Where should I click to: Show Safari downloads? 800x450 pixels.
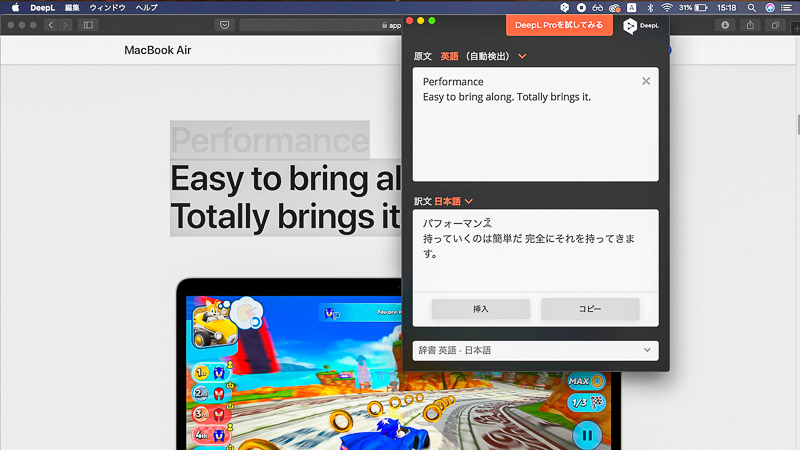coord(725,25)
